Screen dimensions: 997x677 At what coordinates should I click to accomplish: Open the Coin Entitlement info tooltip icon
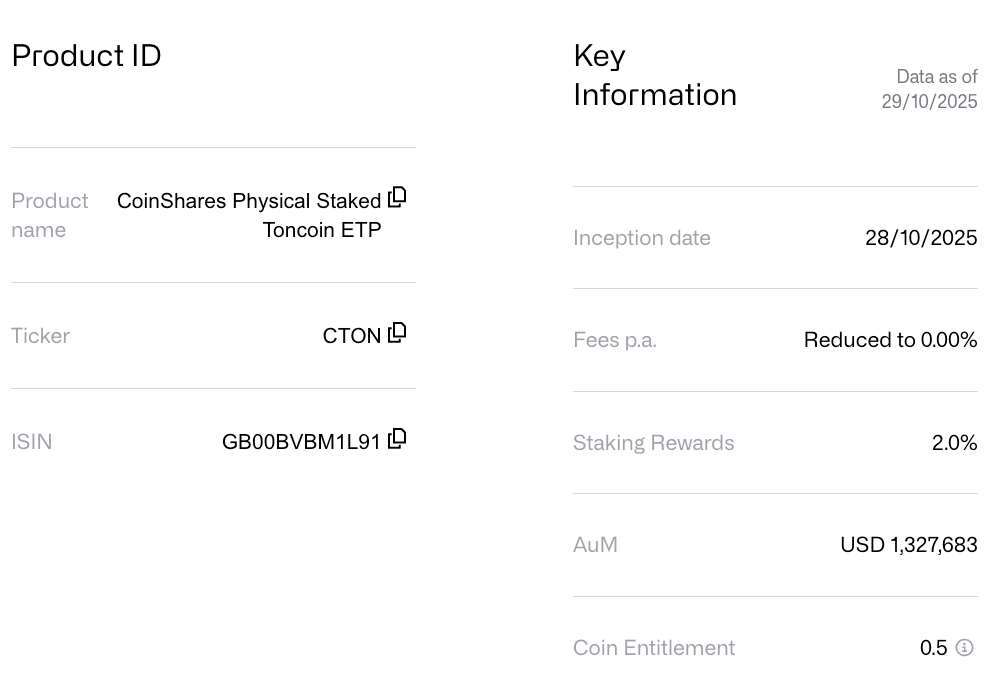pyautogui.click(x=967, y=648)
